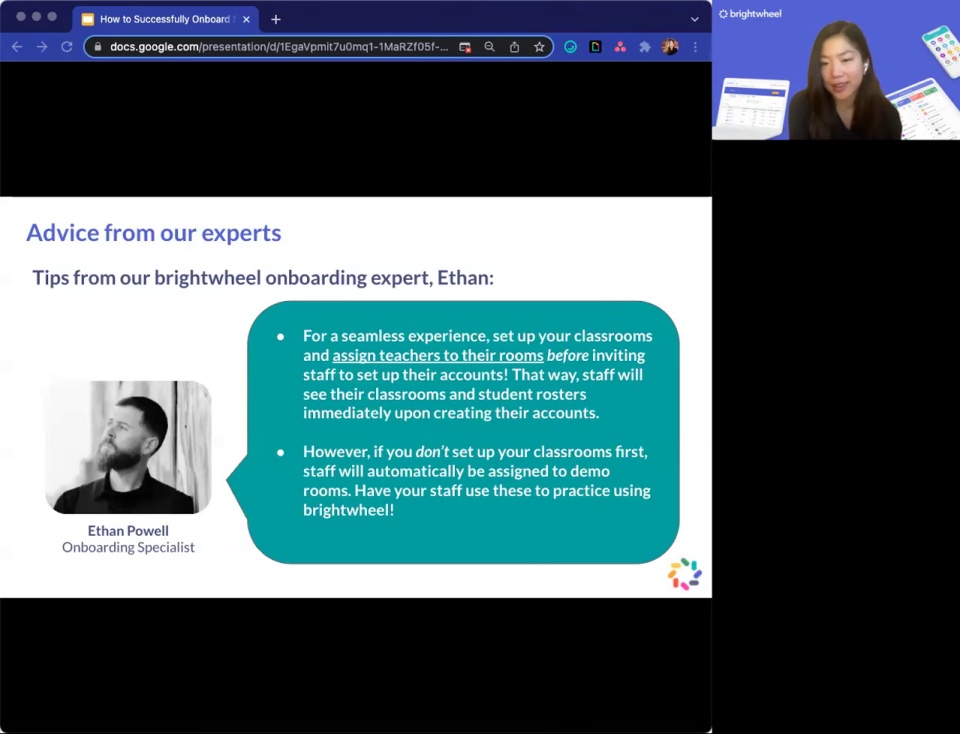The width and height of the screenshot is (960, 734).
Task: Select the 'How to Successfully Onboard' tab
Action: [165, 20]
